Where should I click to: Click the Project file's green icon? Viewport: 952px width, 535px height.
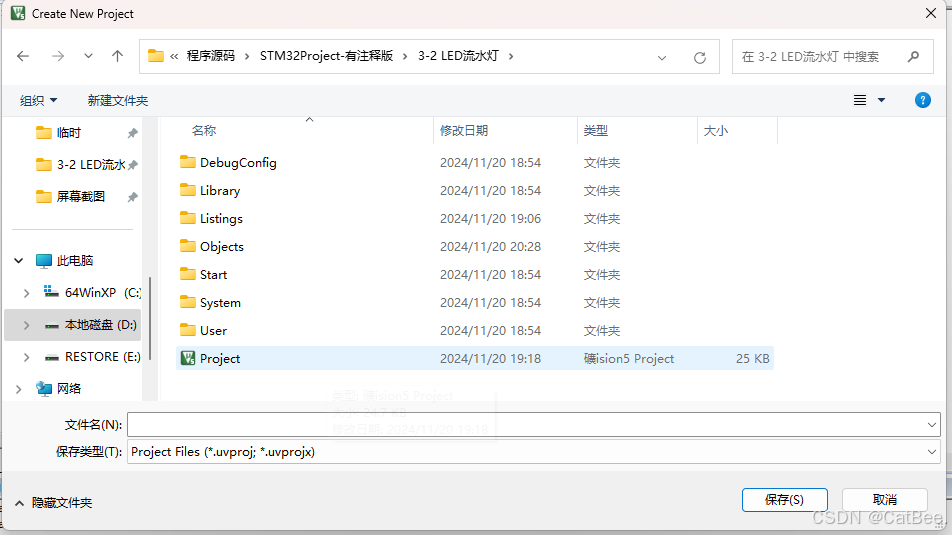(188, 358)
